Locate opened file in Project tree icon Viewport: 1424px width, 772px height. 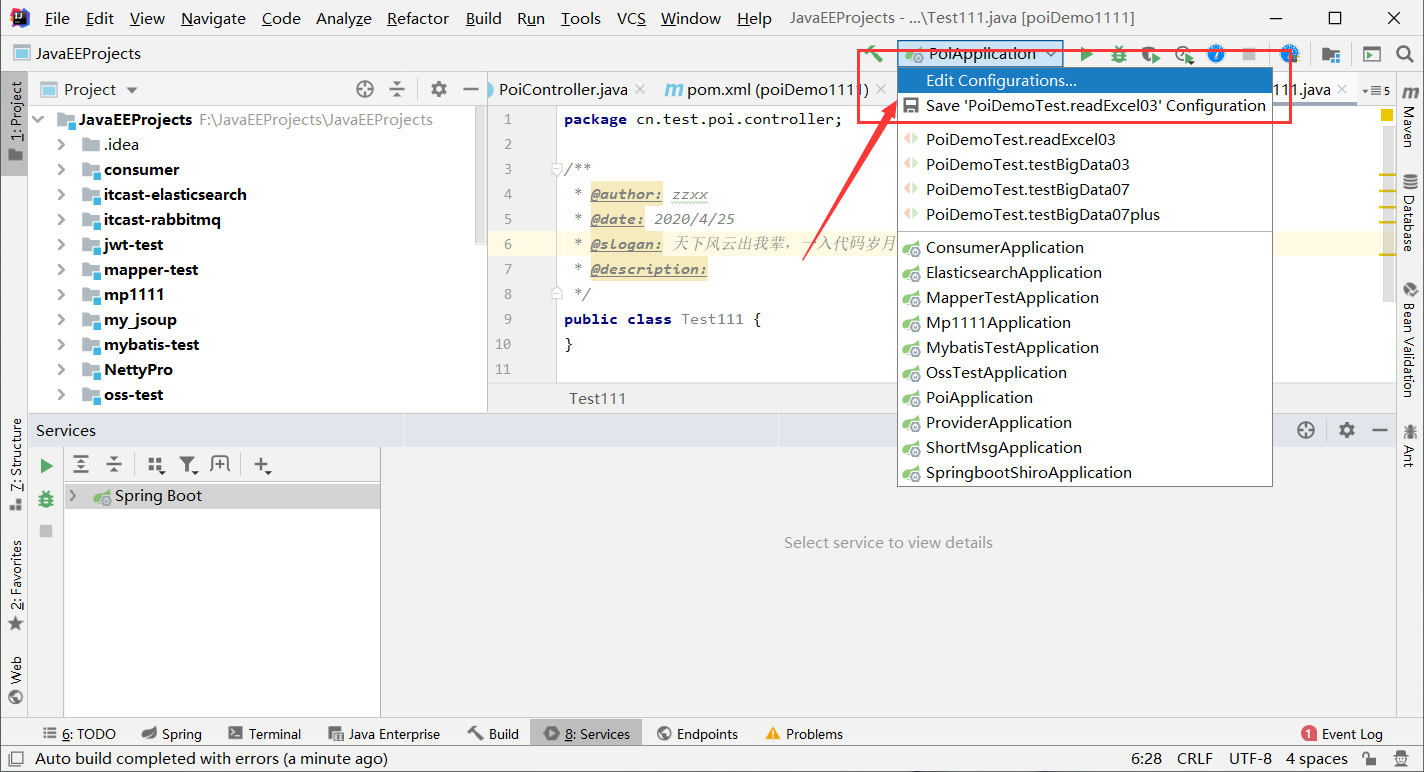[x=365, y=89]
